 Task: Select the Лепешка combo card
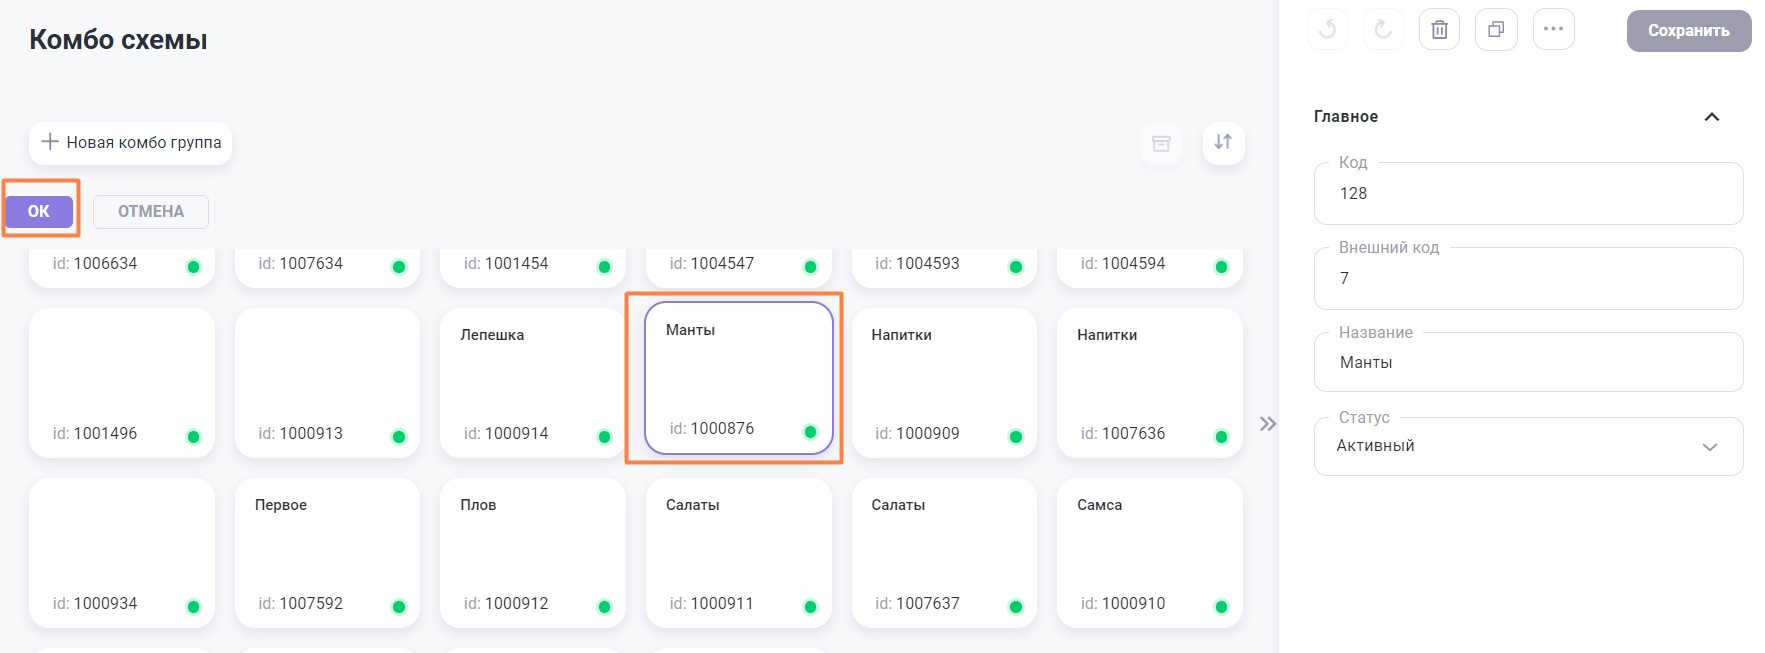pyautogui.click(x=532, y=383)
